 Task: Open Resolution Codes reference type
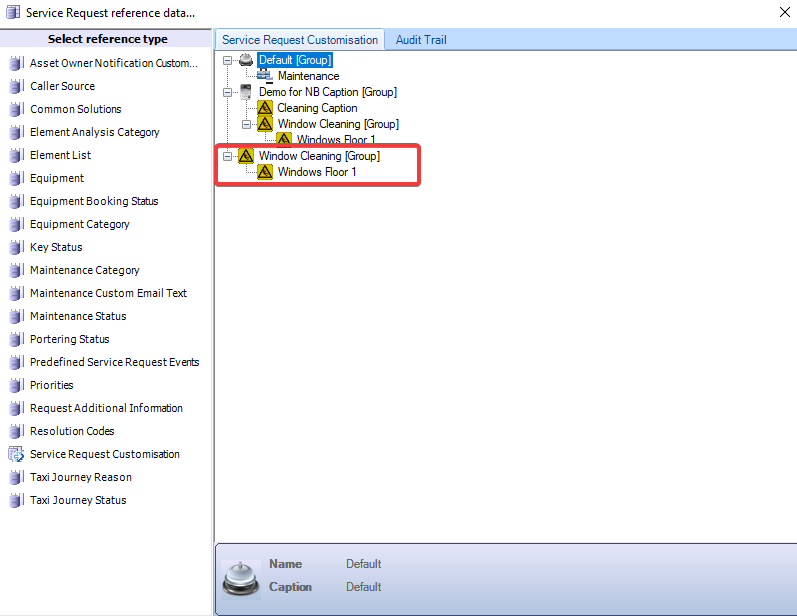(x=72, y=431)
